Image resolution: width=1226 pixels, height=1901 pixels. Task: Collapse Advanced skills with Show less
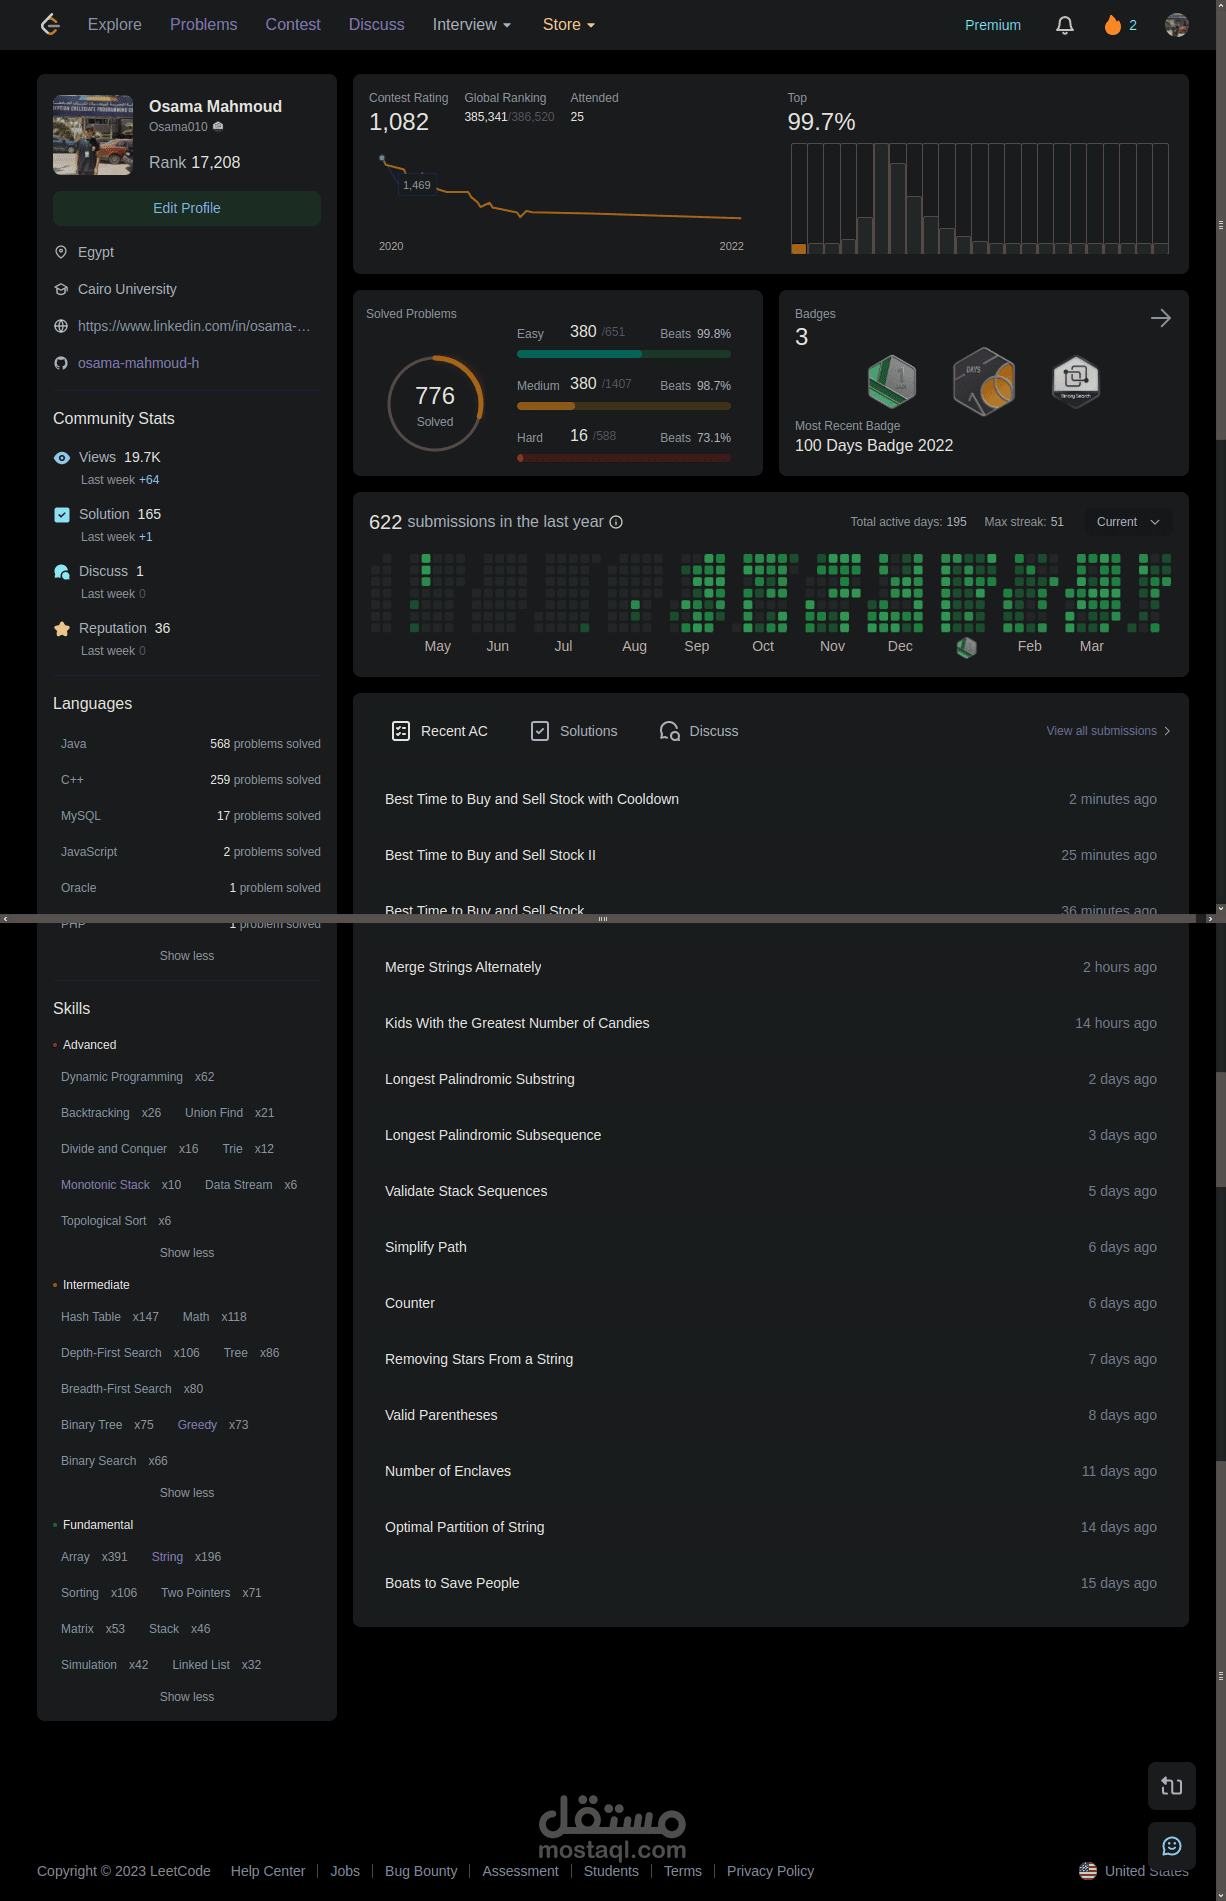[187, 1253]
